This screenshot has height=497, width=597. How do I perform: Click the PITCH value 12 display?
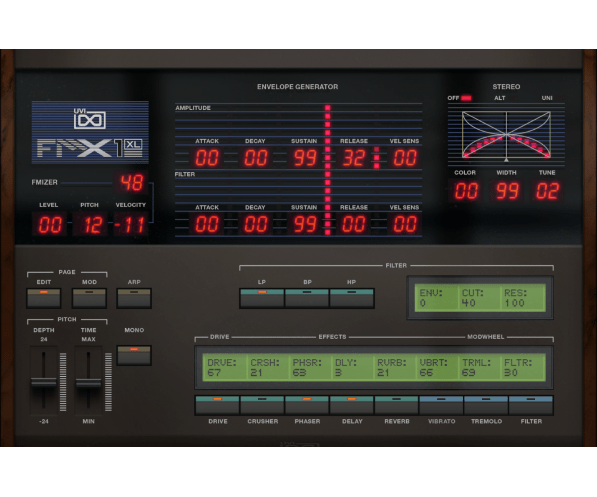(91, 224)
